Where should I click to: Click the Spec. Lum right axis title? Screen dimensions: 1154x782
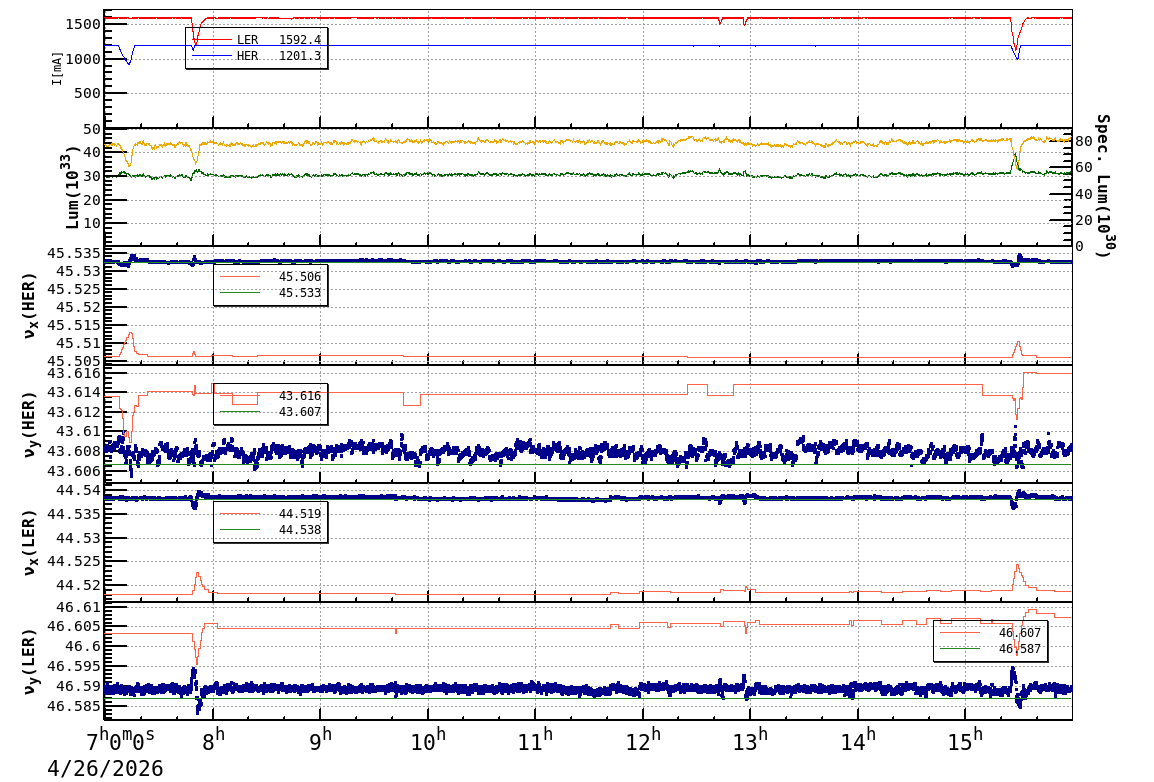pyautogui.click(x=1102, y=185)
